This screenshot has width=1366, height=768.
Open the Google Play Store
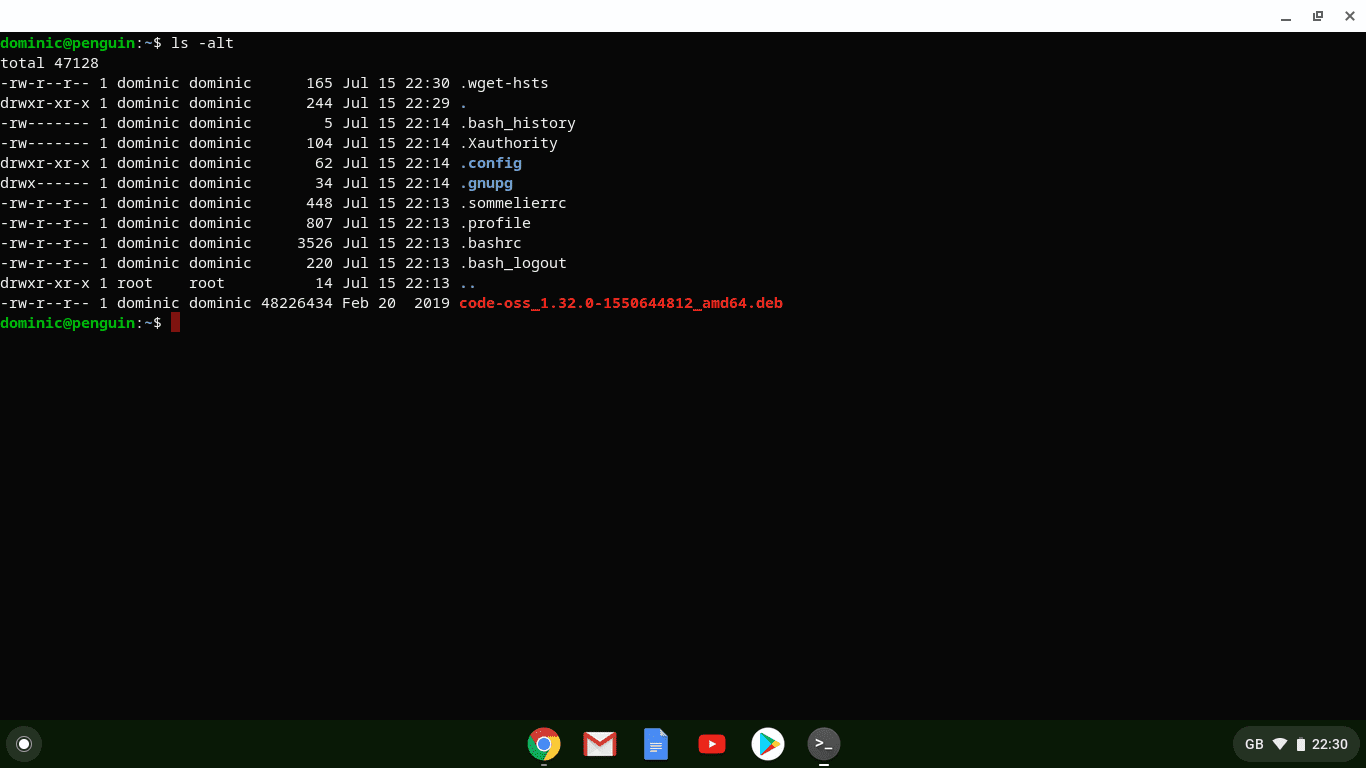767,744
